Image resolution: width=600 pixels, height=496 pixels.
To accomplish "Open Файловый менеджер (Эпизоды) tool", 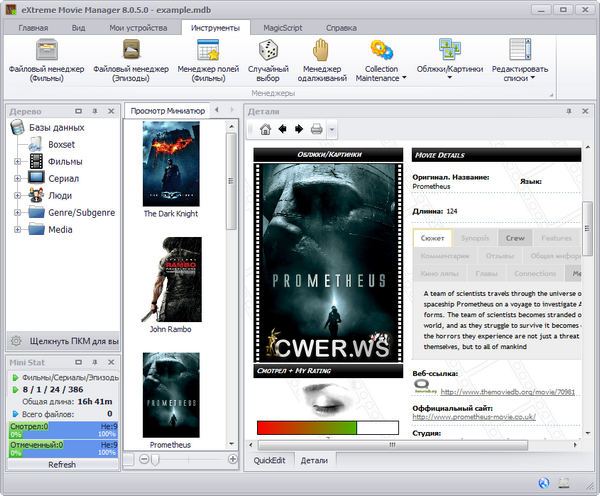I will [x=131, y=60].
